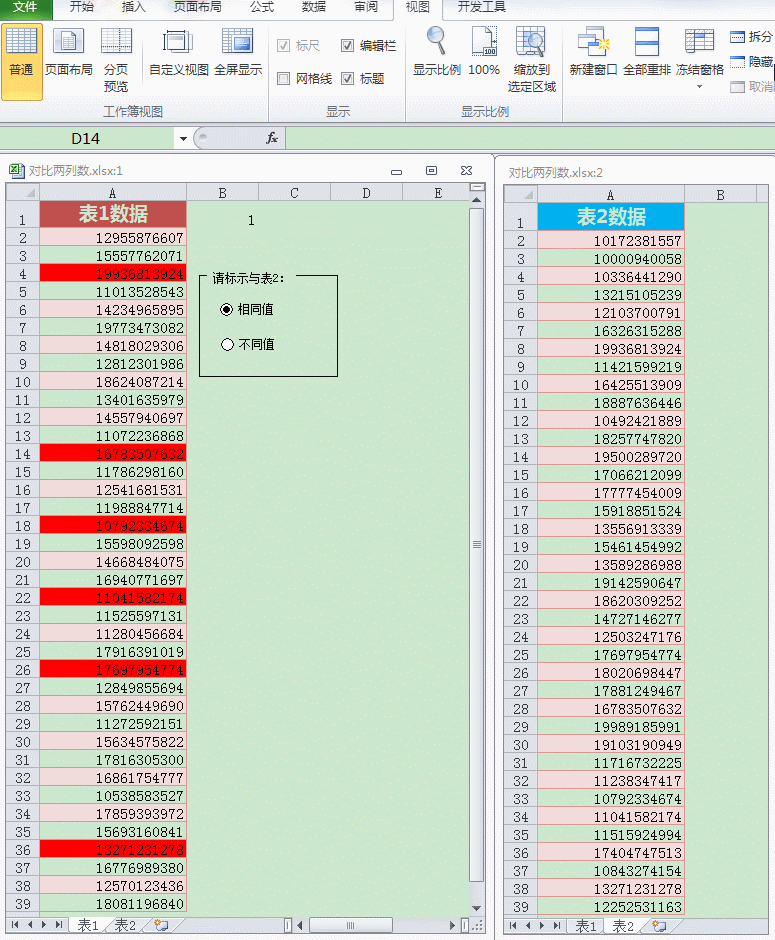The width and height of the screenshot is (775, 940).
Task: Minimize the xlsx:1 workbook window
Action: (396, 171)
